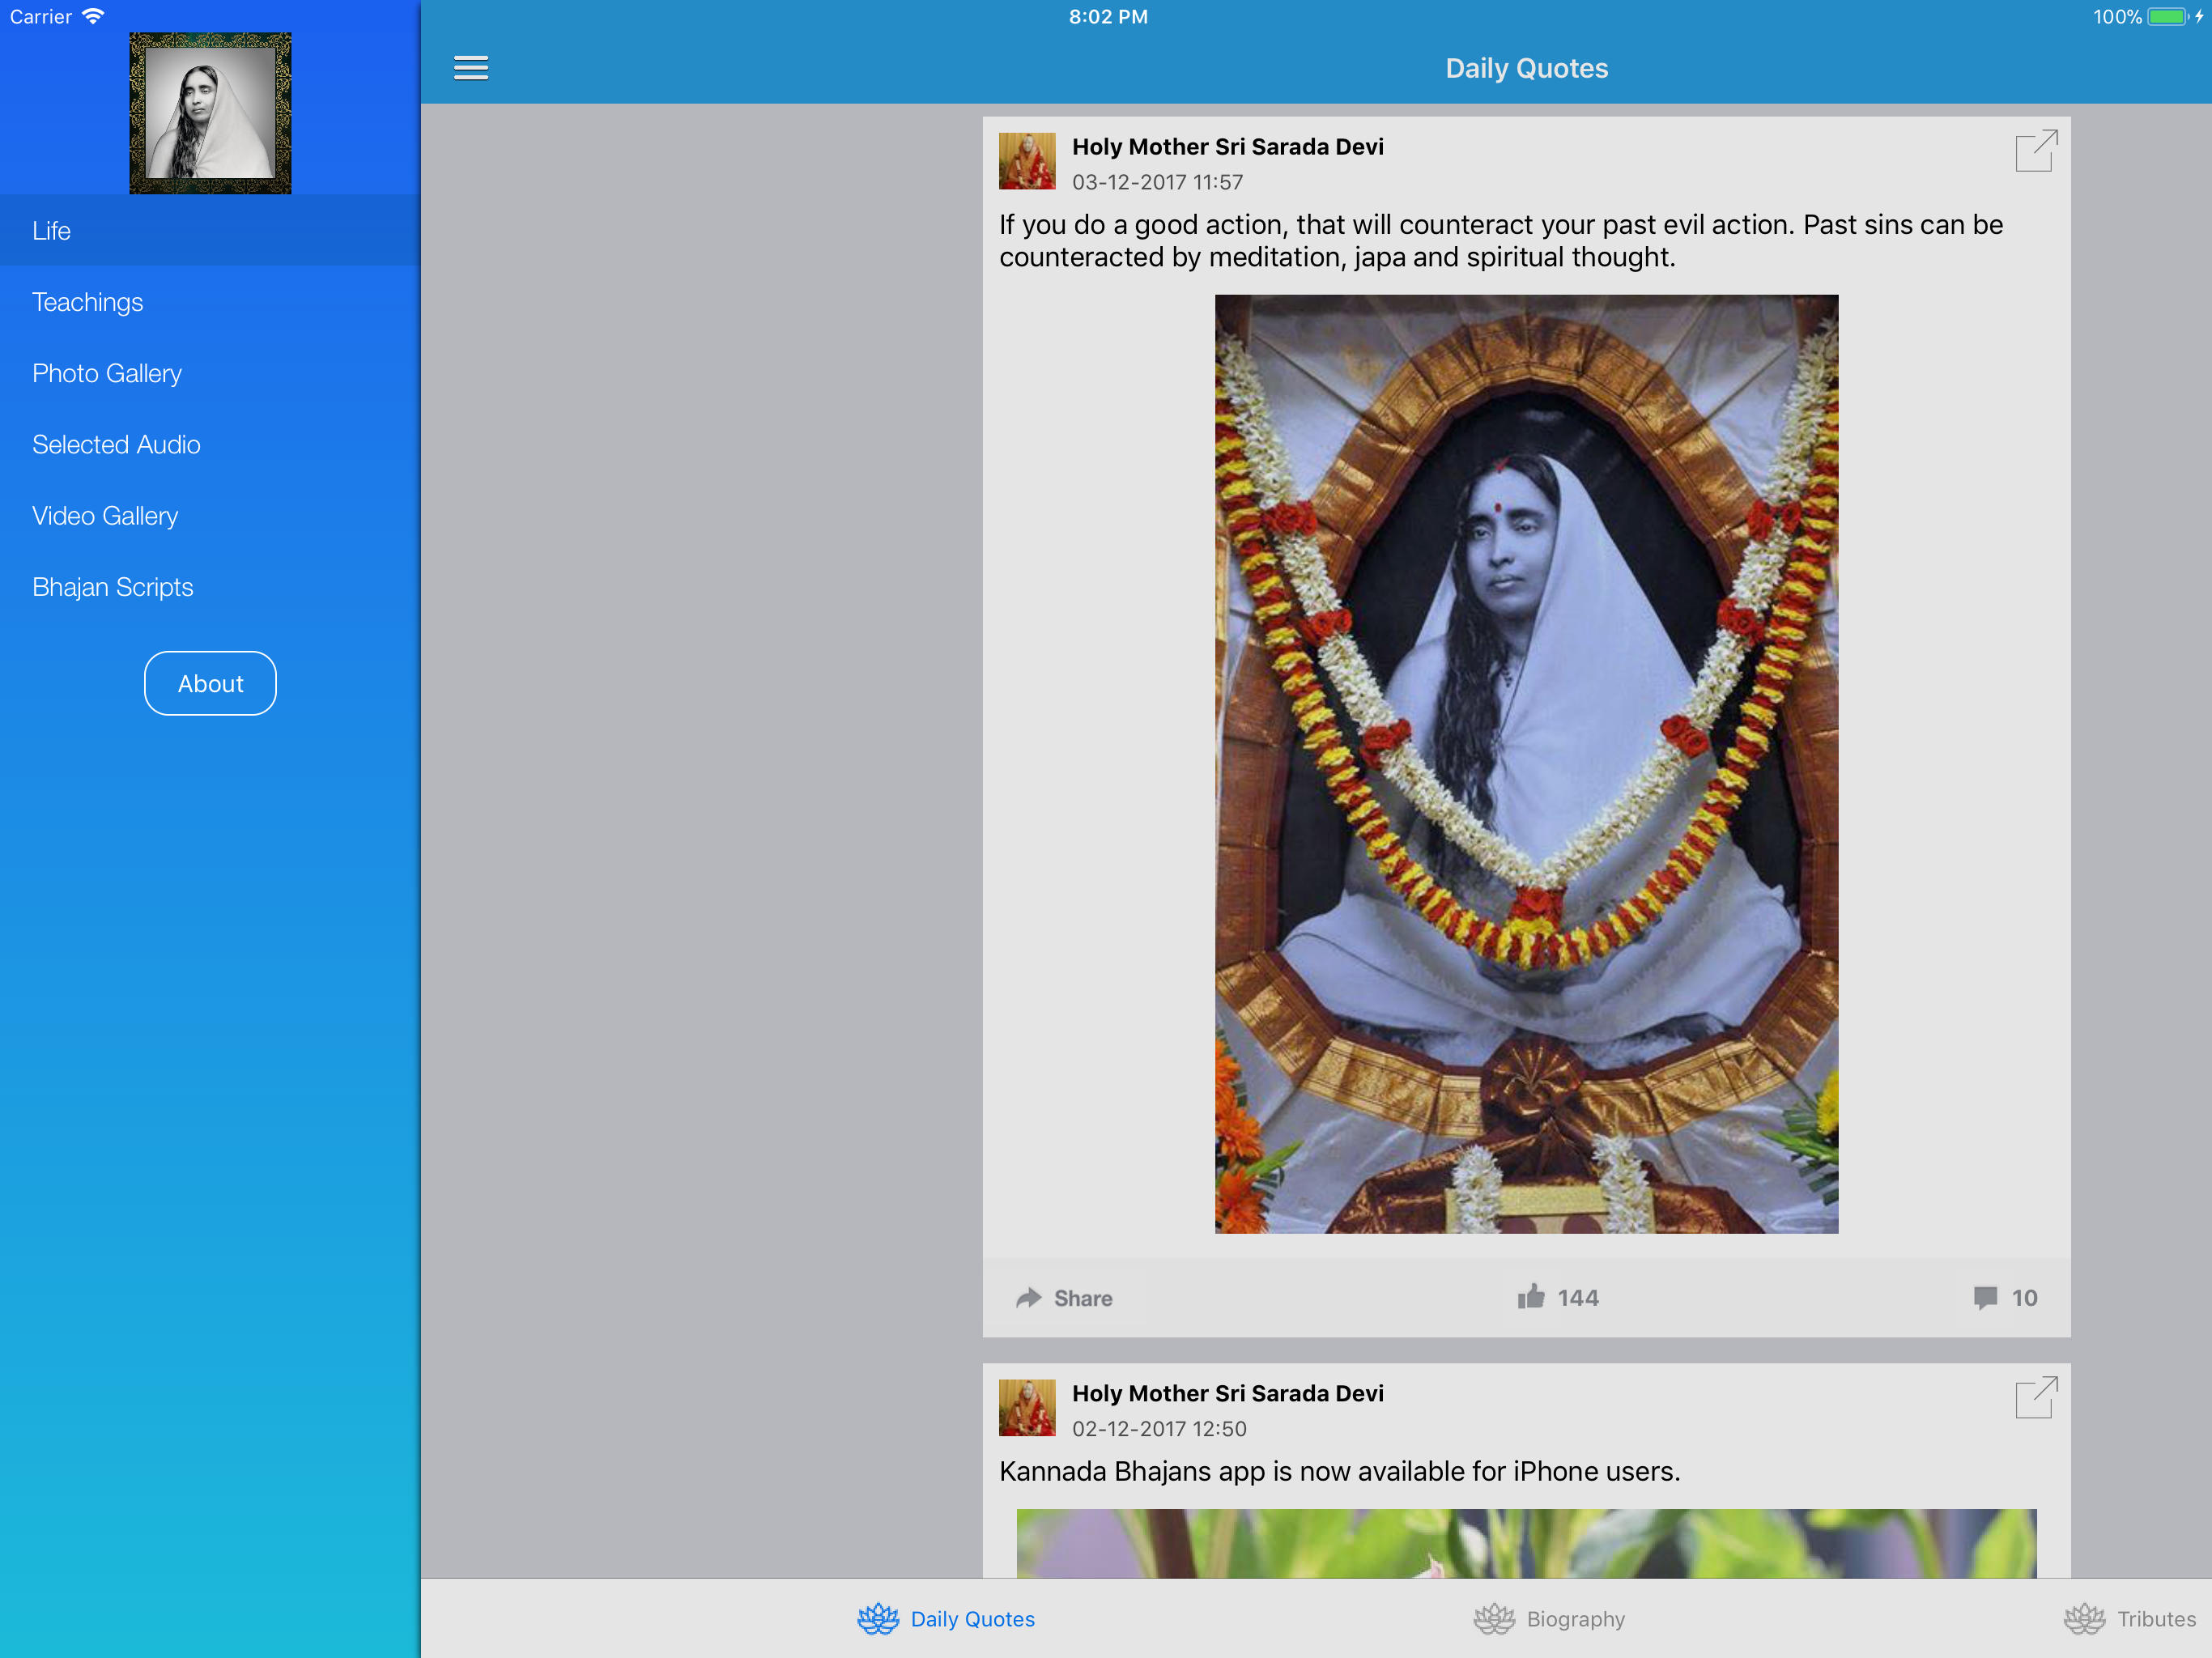Open Bhajan Scripts menu item

(113, 587)
